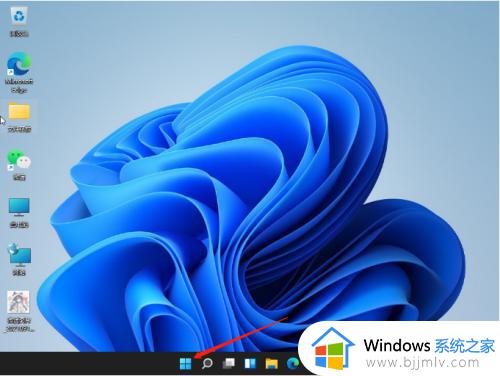Open Microsoft Edge from the taskbar
The image size is (500, 376).
pos(293,363)
